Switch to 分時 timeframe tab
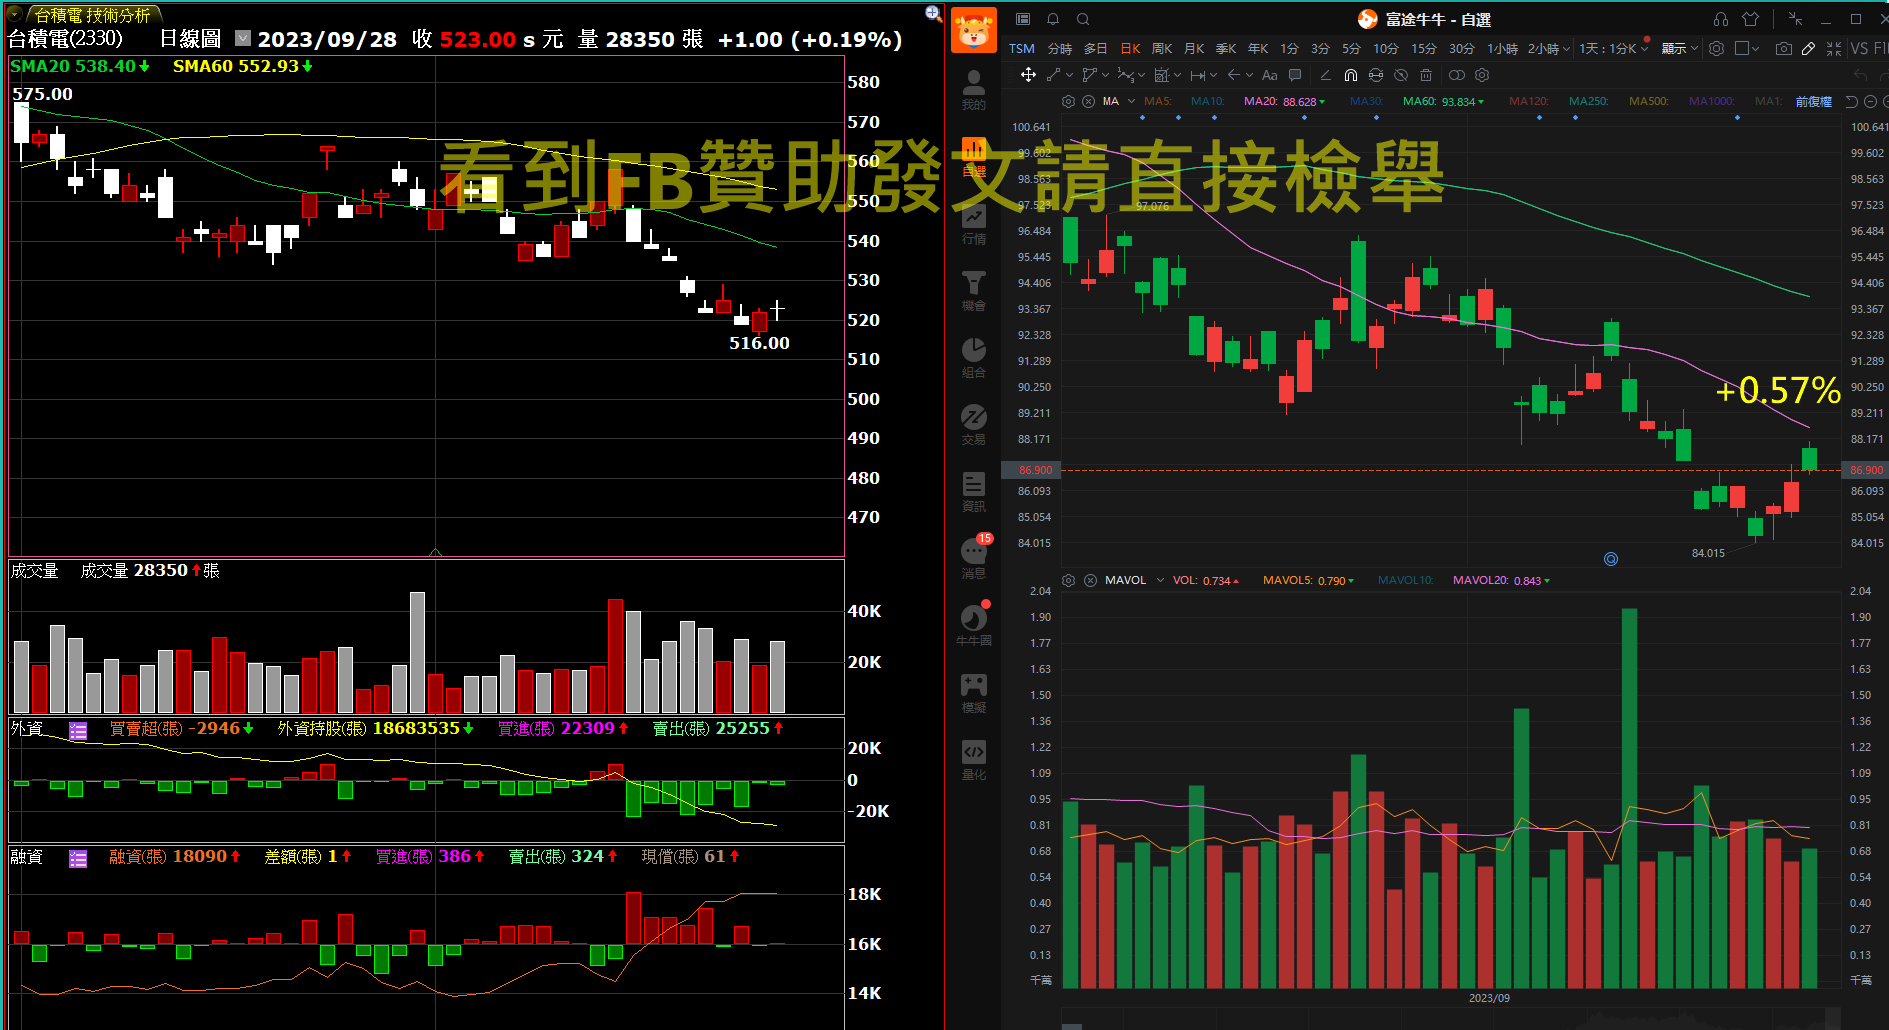 (x=1060, y=48)
